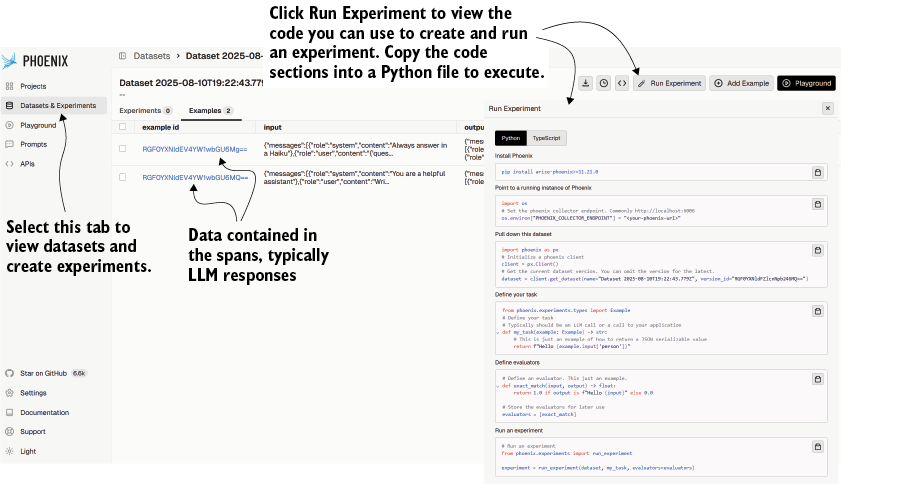Open dataset version history clock icon
913x484 pixels.
tap(604, 83)
